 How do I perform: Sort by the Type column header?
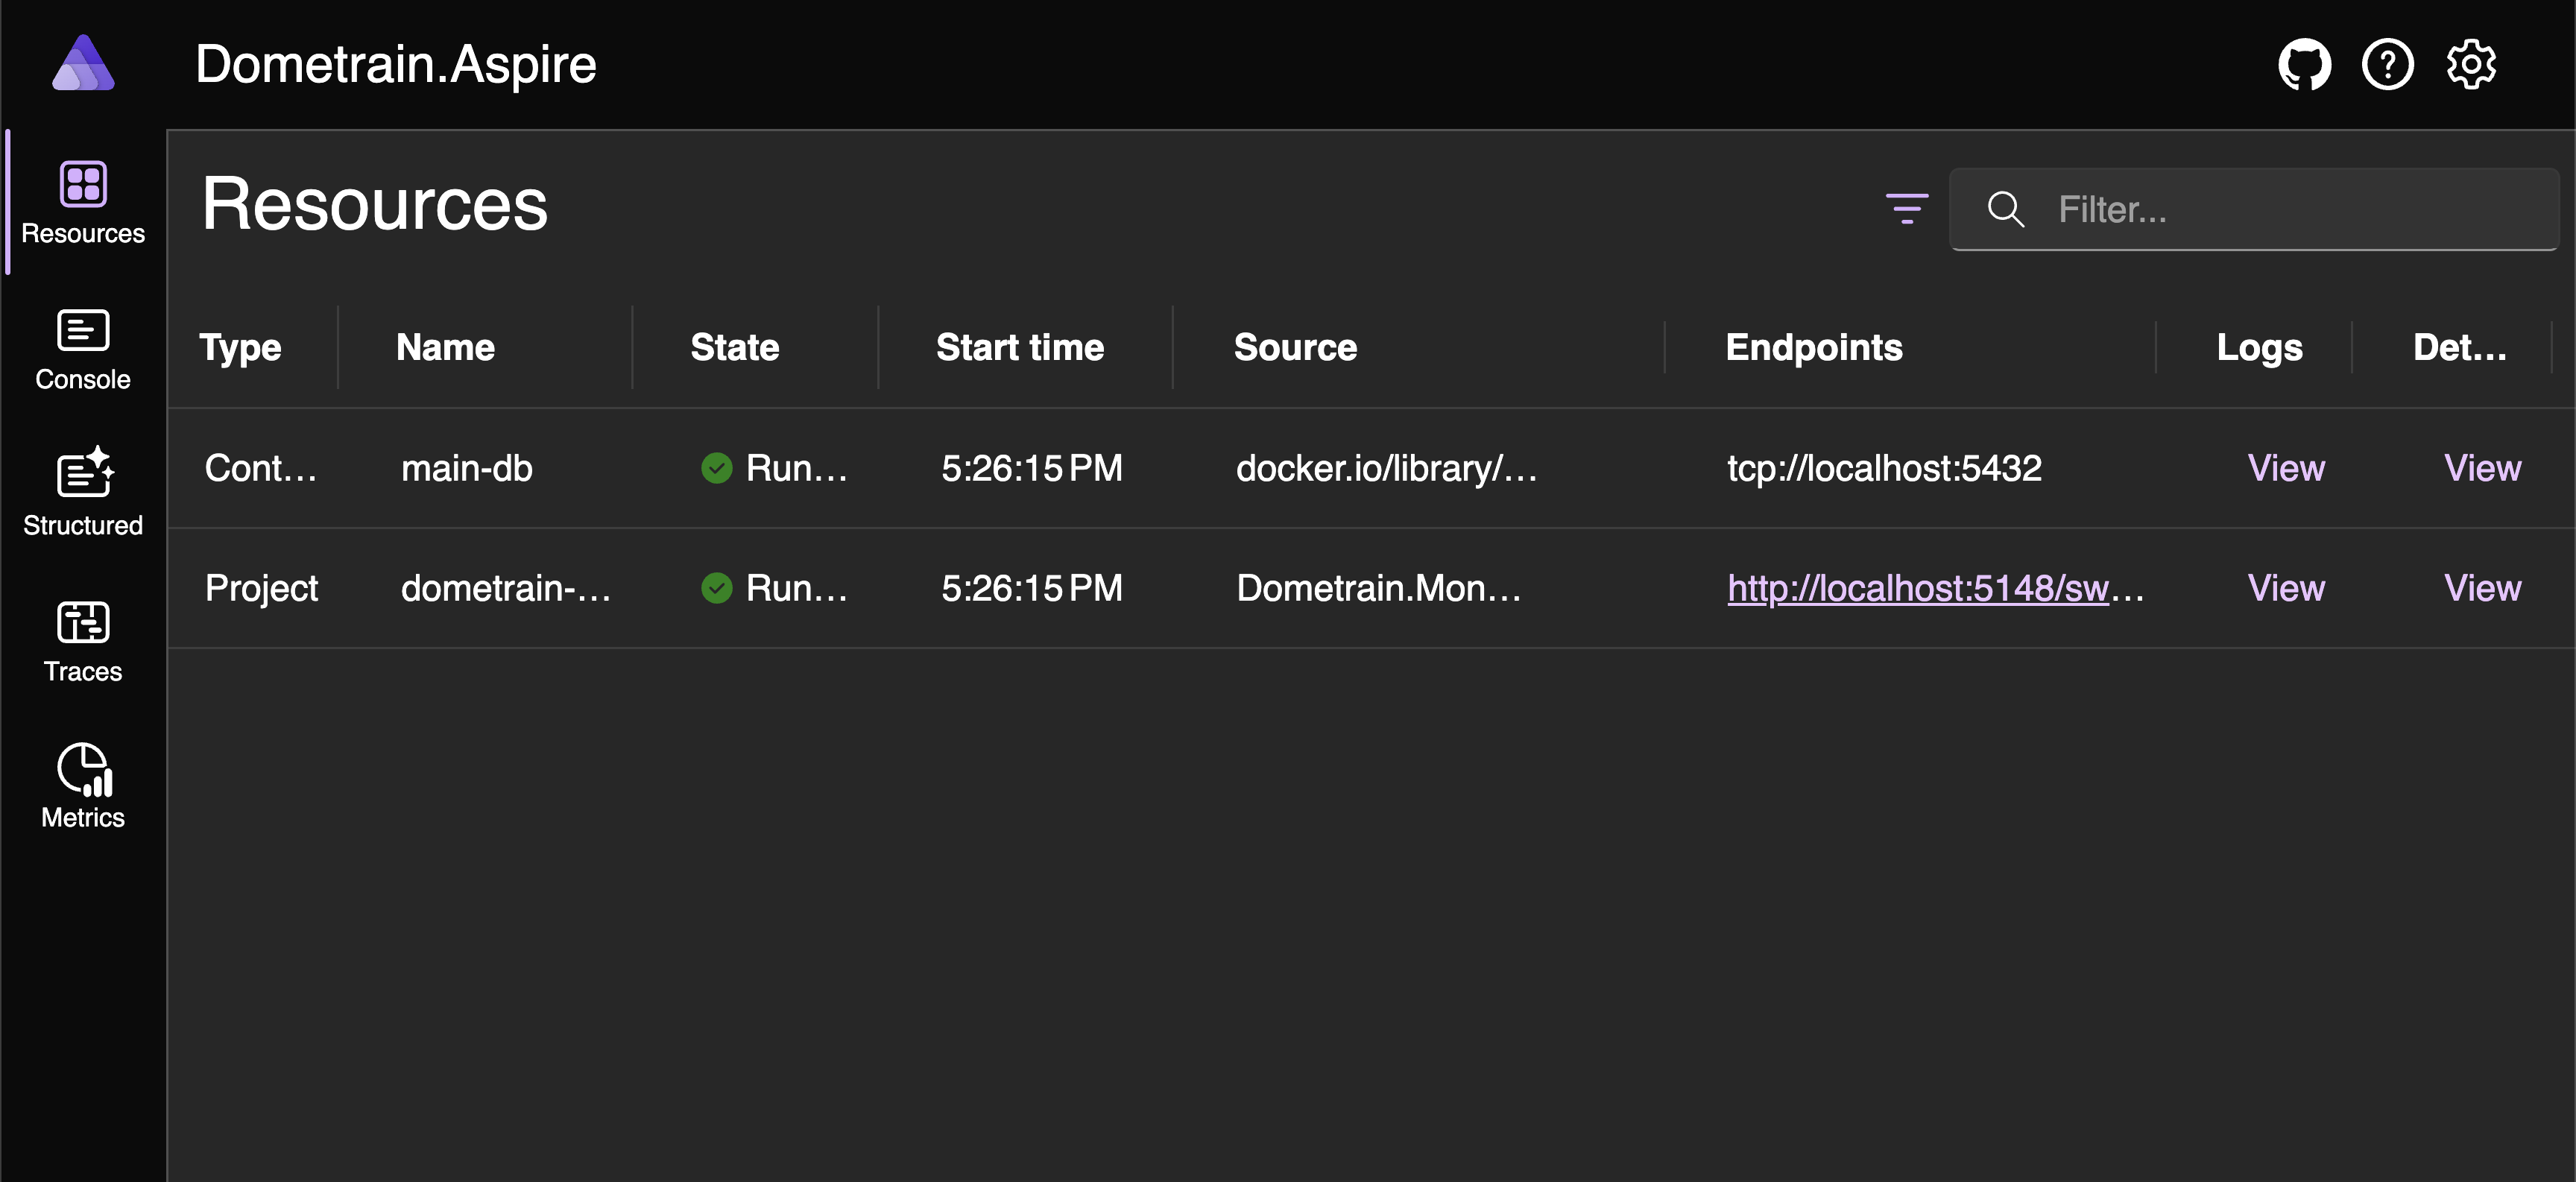coord(240,347)
